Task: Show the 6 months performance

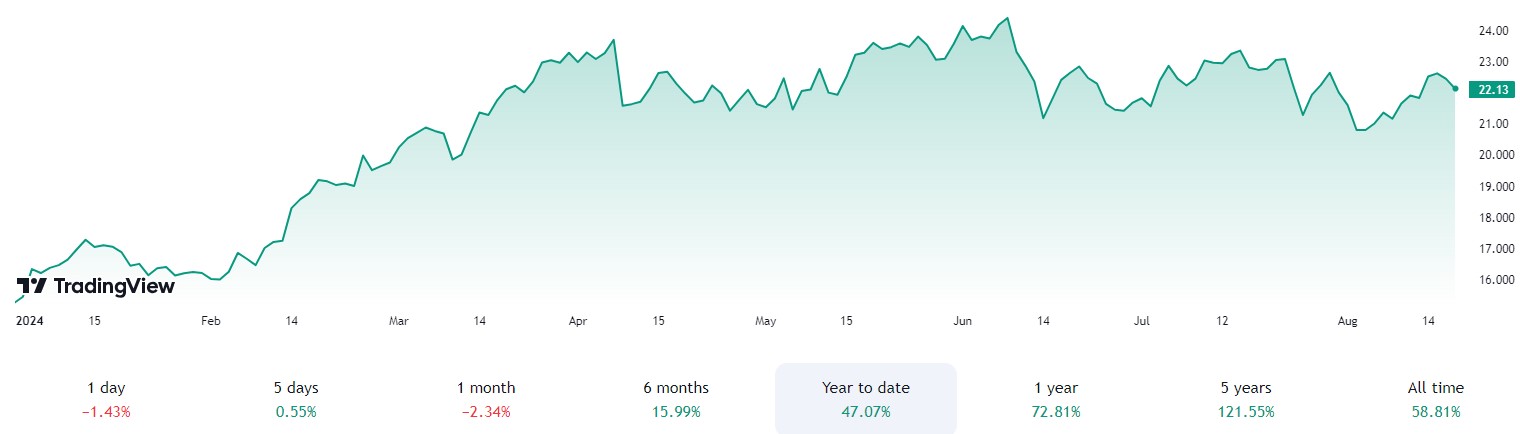Action: [676, 398]
